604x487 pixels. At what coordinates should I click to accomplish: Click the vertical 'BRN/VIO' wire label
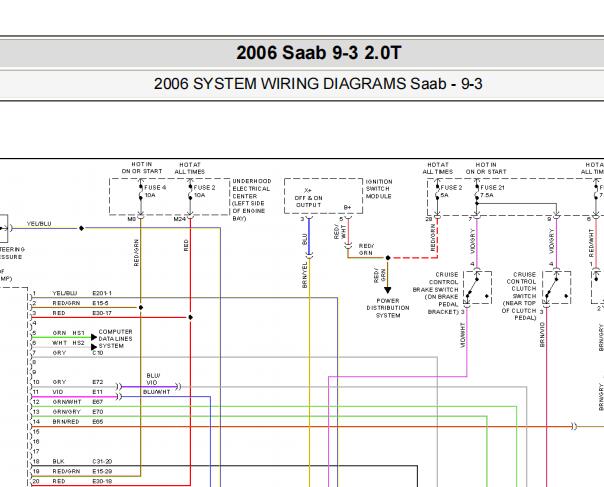tap(542, 335)
